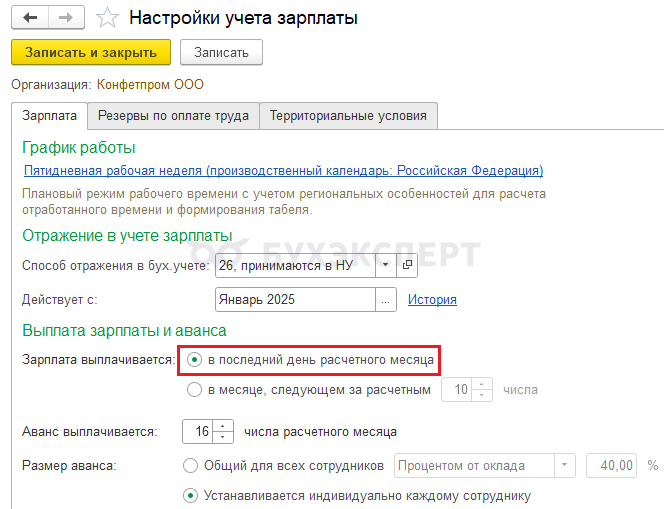The height and width of the screenshot is (509, 664).
Task: Choose common advance for all employees
Action: pos(190,465)
